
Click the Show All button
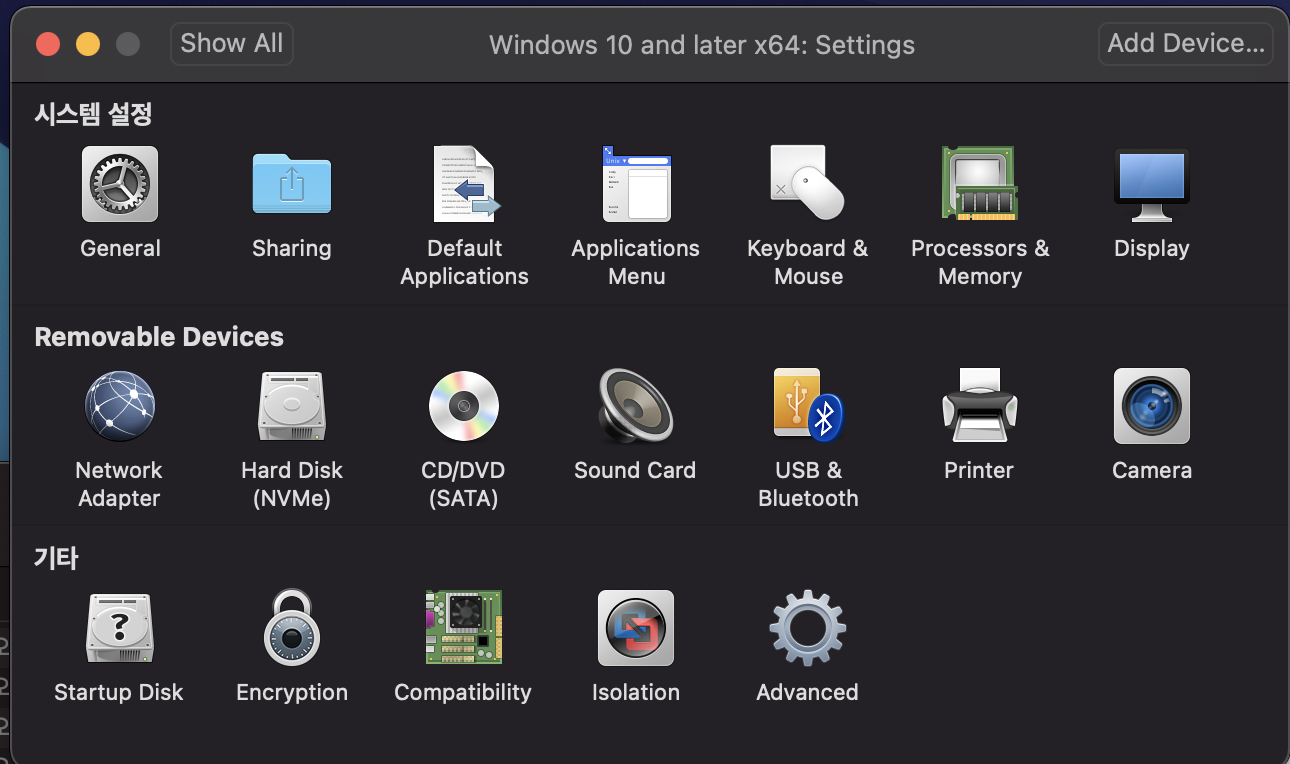(232, 44)
